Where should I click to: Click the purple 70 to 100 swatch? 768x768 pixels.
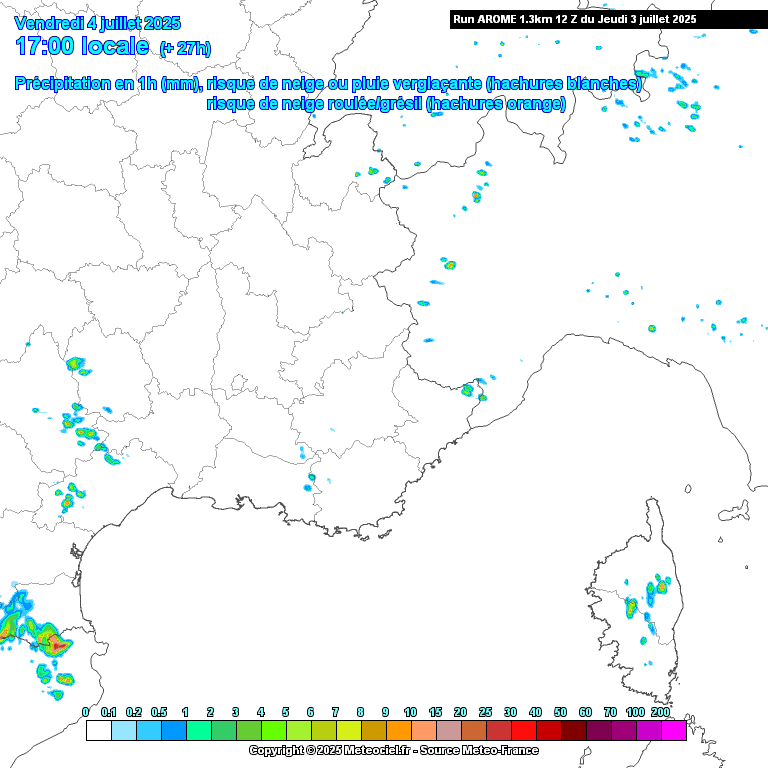coord(624,730)
